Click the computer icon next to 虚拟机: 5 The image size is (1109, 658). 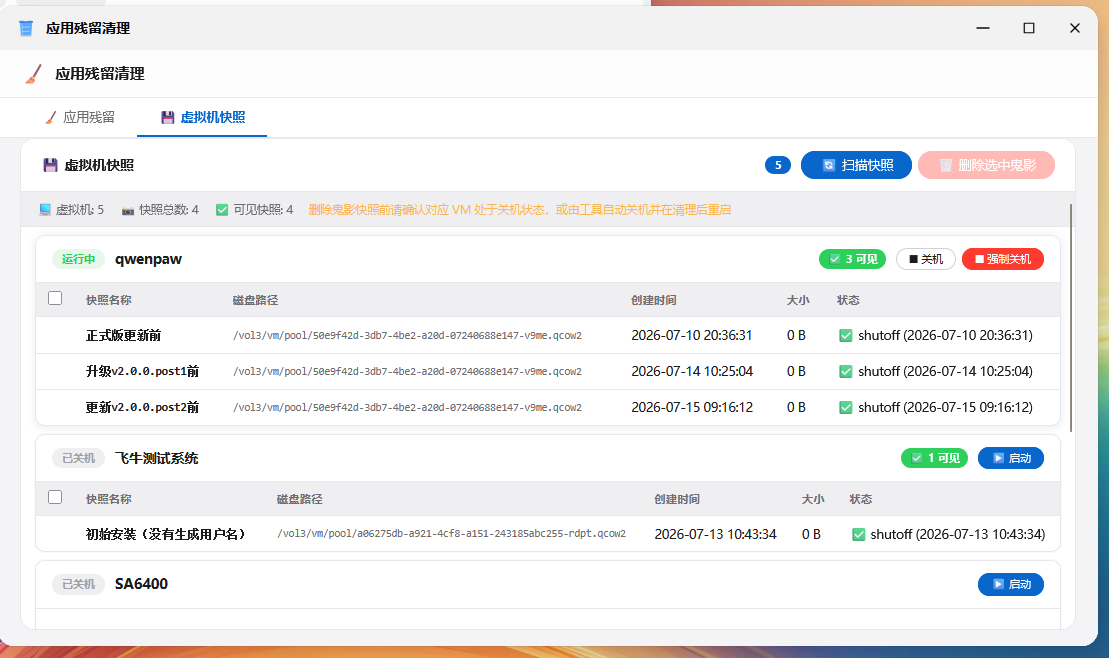click(x=45, y=209)
